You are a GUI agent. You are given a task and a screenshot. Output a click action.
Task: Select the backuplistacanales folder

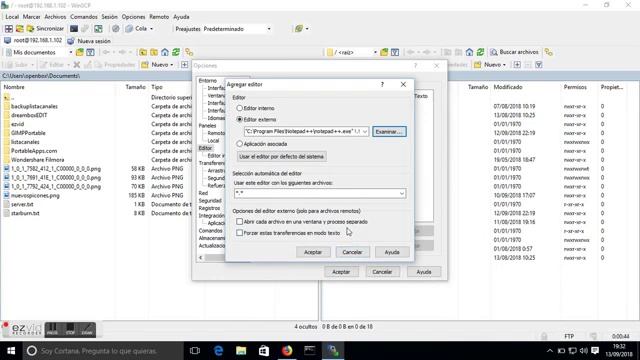pos(34,106)
